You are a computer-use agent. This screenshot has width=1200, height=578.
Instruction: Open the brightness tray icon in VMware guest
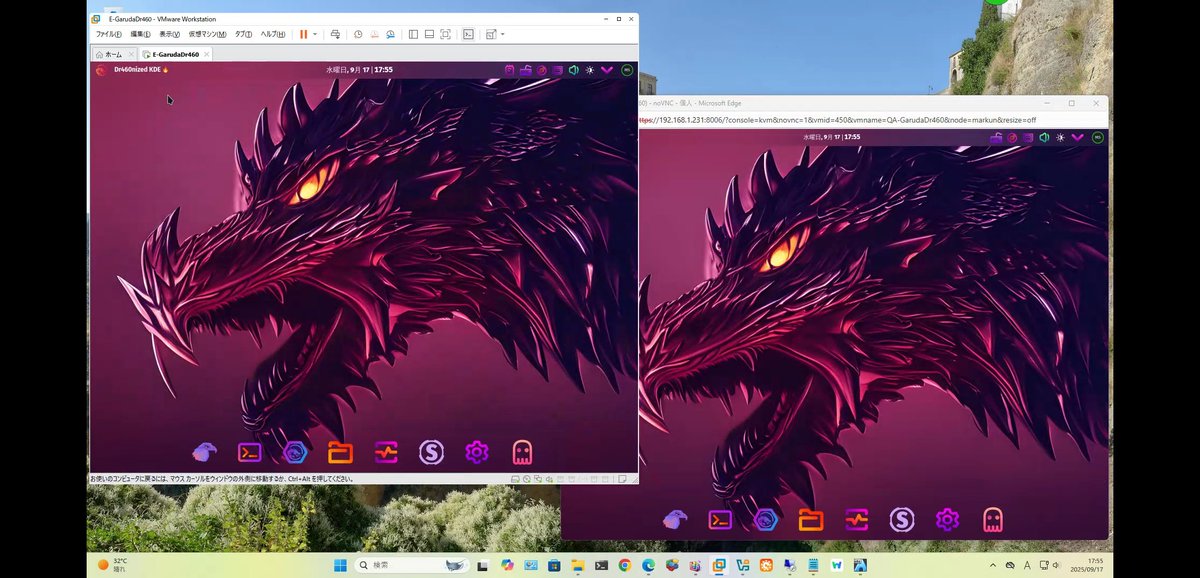click(x=589, y=70)
